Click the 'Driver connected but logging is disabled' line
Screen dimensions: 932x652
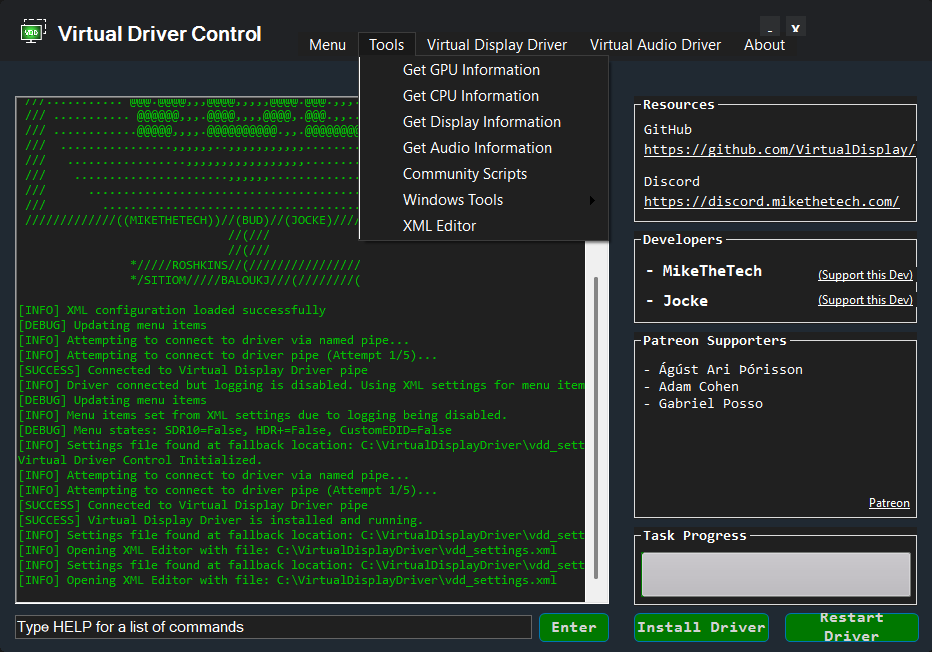301,385
